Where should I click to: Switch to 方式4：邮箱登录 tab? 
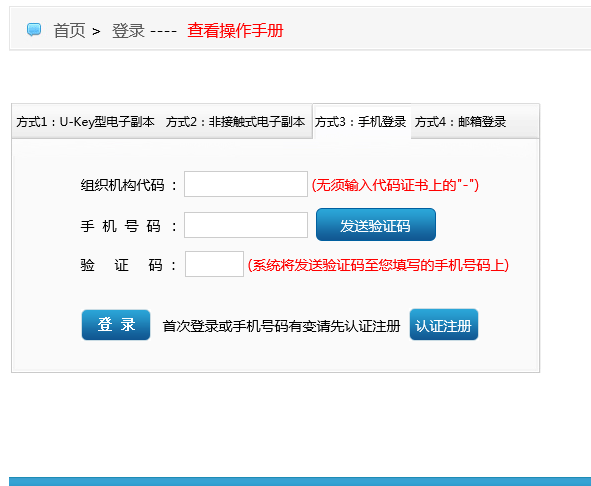point(460,122)
